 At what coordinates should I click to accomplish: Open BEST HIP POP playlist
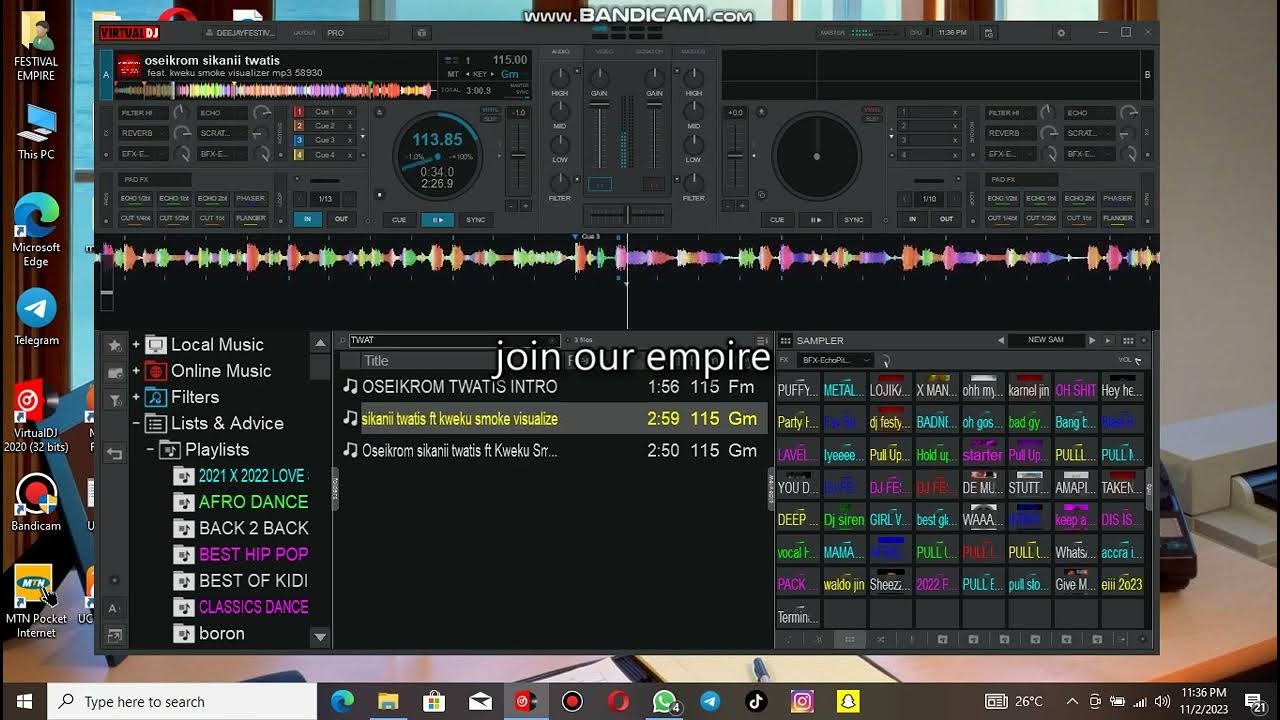point(253,554)
